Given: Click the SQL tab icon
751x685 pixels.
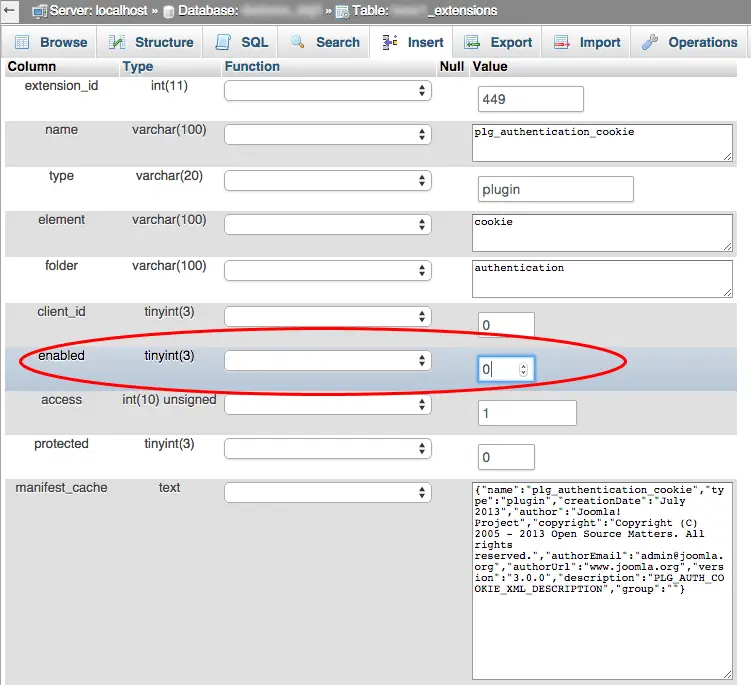Looking at the screenshot, I should [223, 42].
